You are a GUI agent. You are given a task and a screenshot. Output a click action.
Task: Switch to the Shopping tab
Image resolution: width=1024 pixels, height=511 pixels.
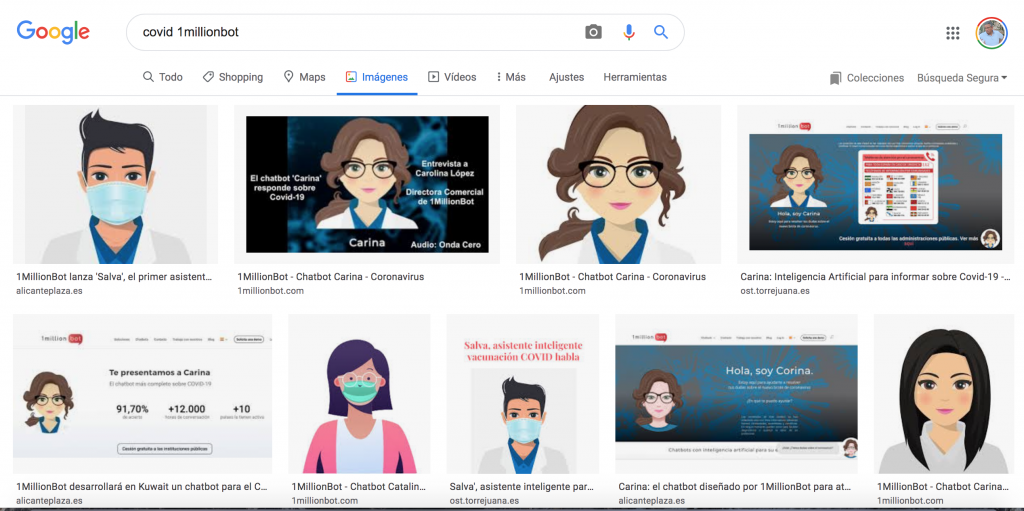click(x=232, y=77)
